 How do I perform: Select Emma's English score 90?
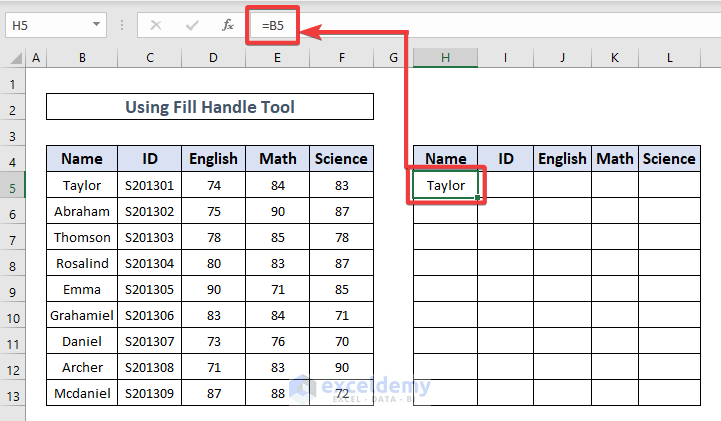[213, 290]
